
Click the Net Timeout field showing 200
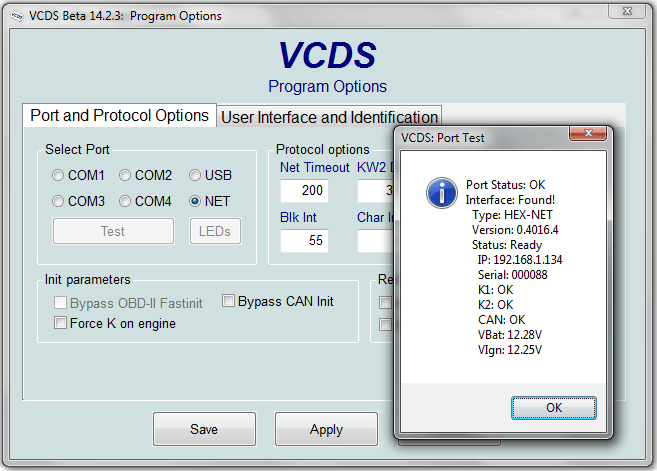tap(304, 191)
